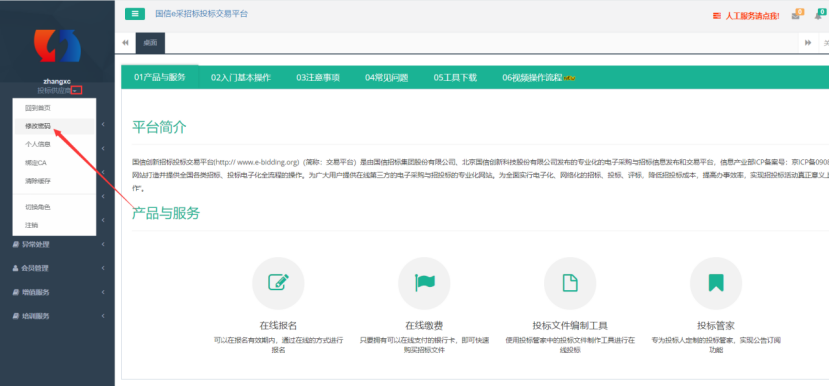Viewport: 829px width, 386px height.
Task: Click the 在线缴费 flag icon
Action: pos(424,283)
